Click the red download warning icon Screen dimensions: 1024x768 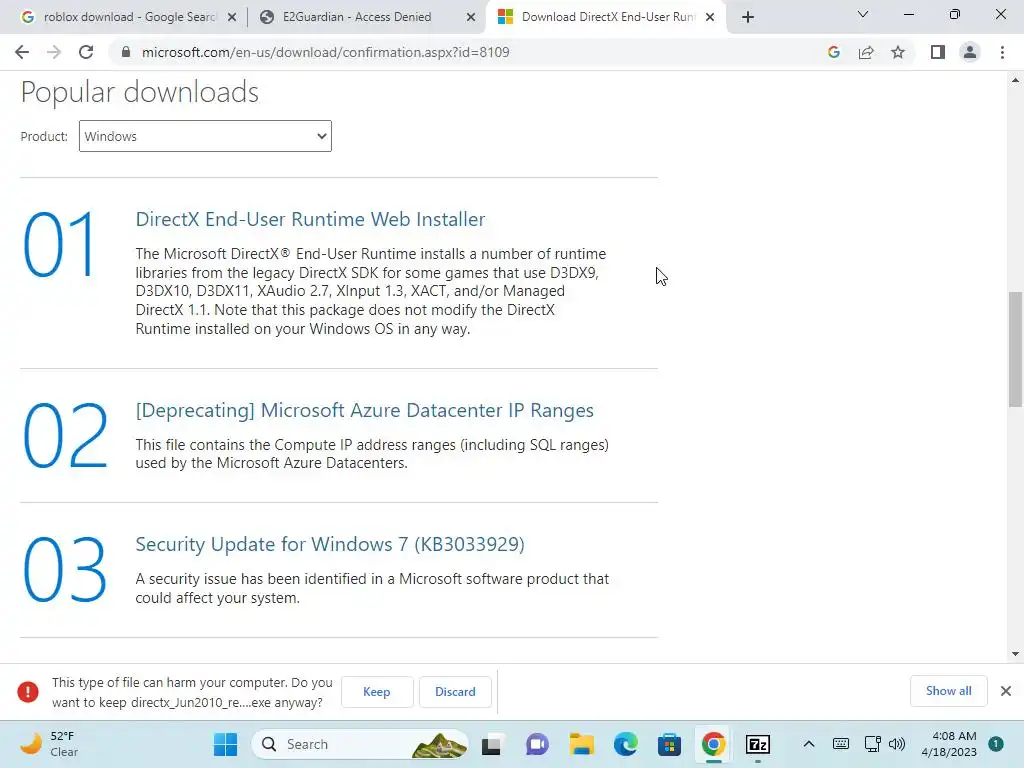pos(28,692)
